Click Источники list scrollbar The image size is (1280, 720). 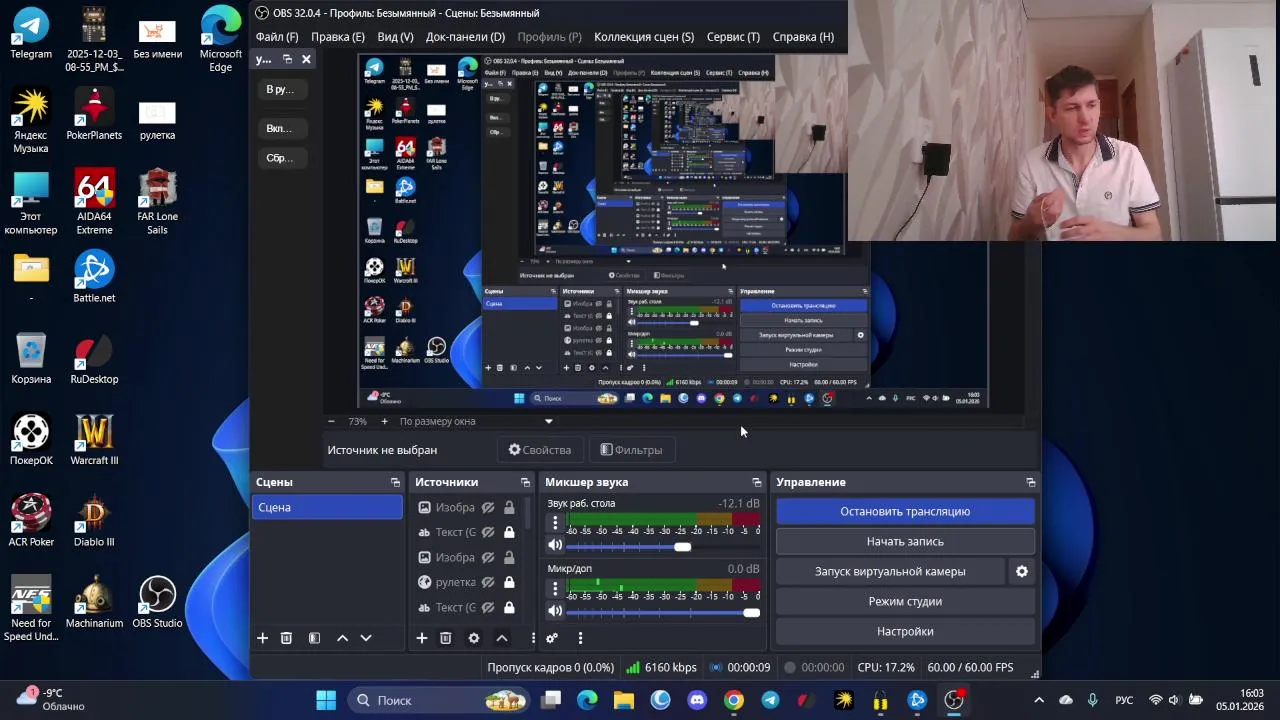(527, 512)
